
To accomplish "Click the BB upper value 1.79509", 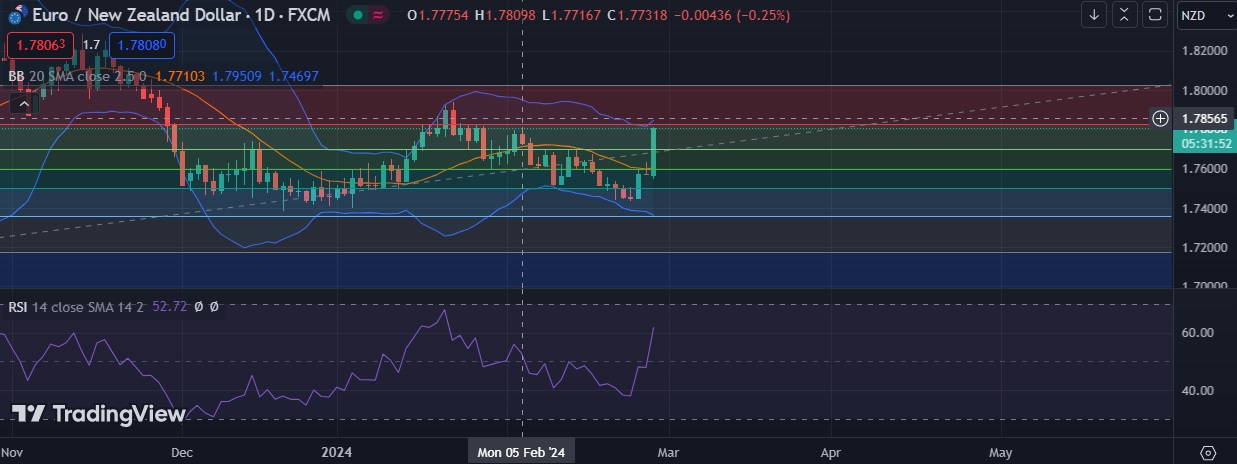I will (x=235, y=75).
